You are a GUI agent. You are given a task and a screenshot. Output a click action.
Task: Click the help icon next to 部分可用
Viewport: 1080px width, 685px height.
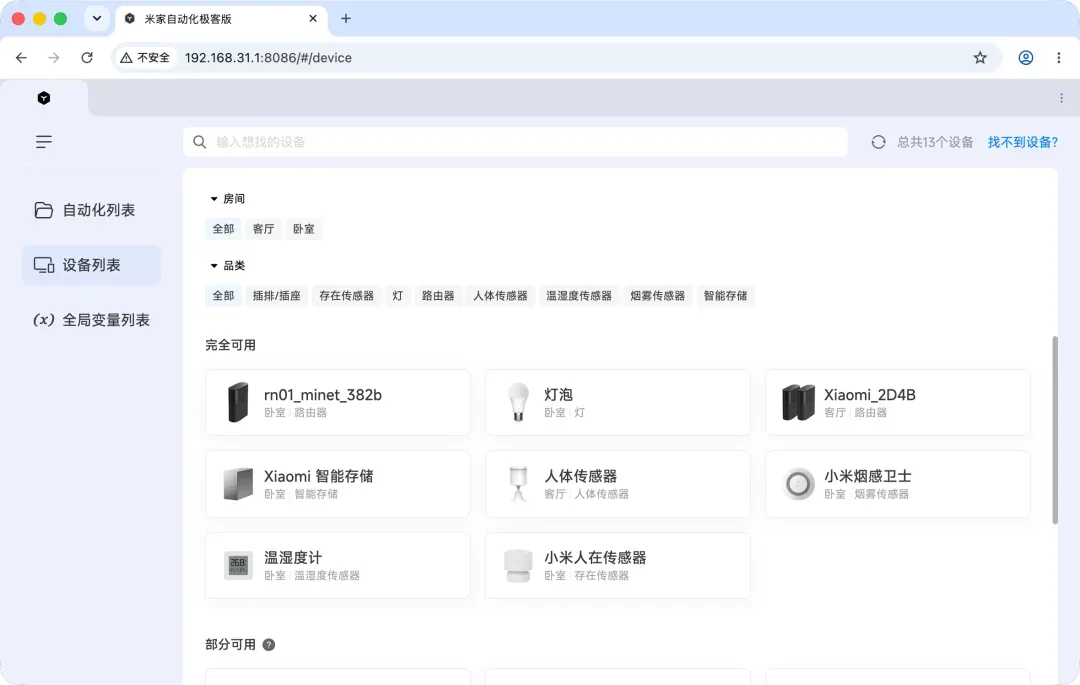tap(269, 644)
